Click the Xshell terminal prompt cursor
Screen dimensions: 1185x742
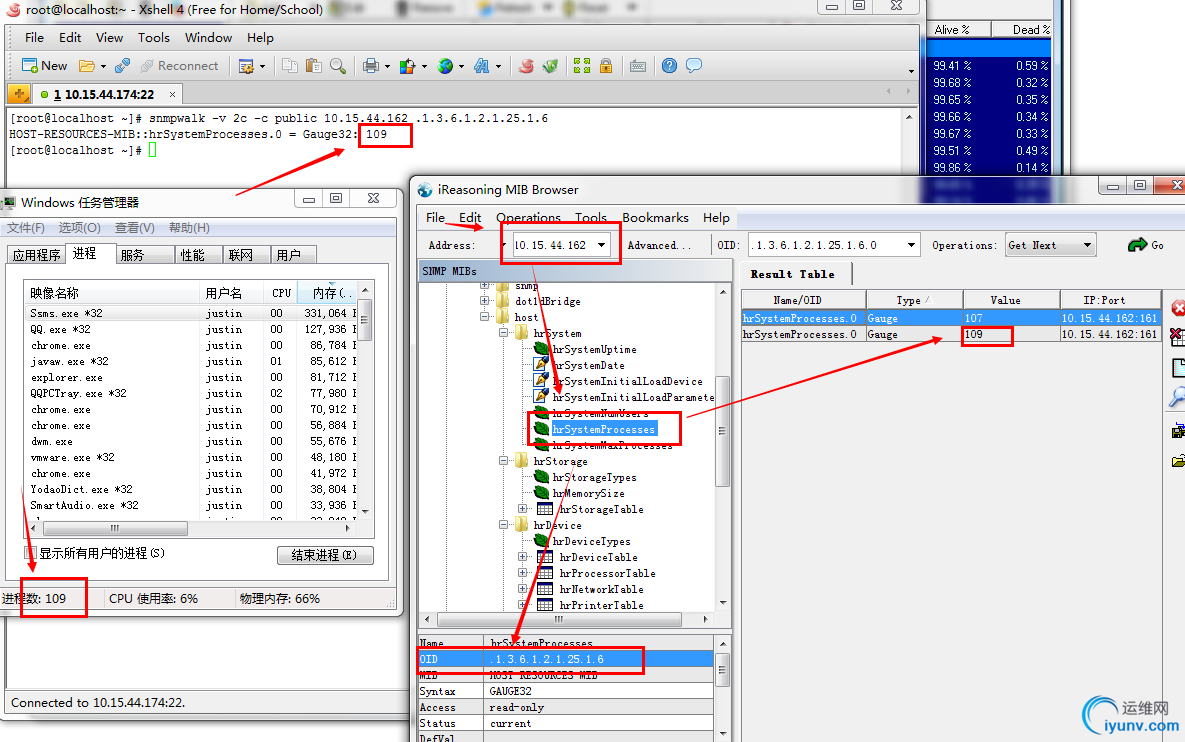153,150
